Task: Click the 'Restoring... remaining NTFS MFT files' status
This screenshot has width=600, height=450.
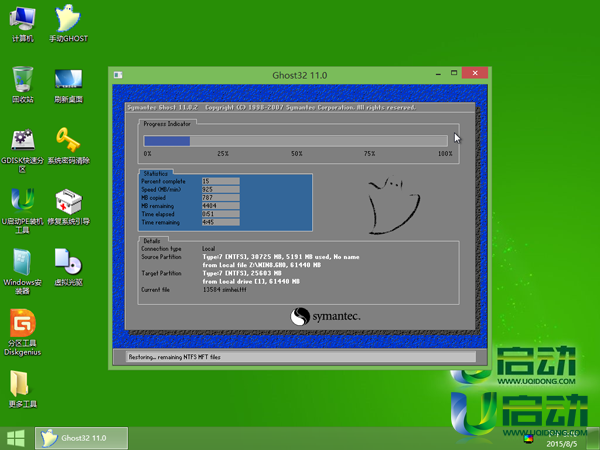Action: click(174, 357)
